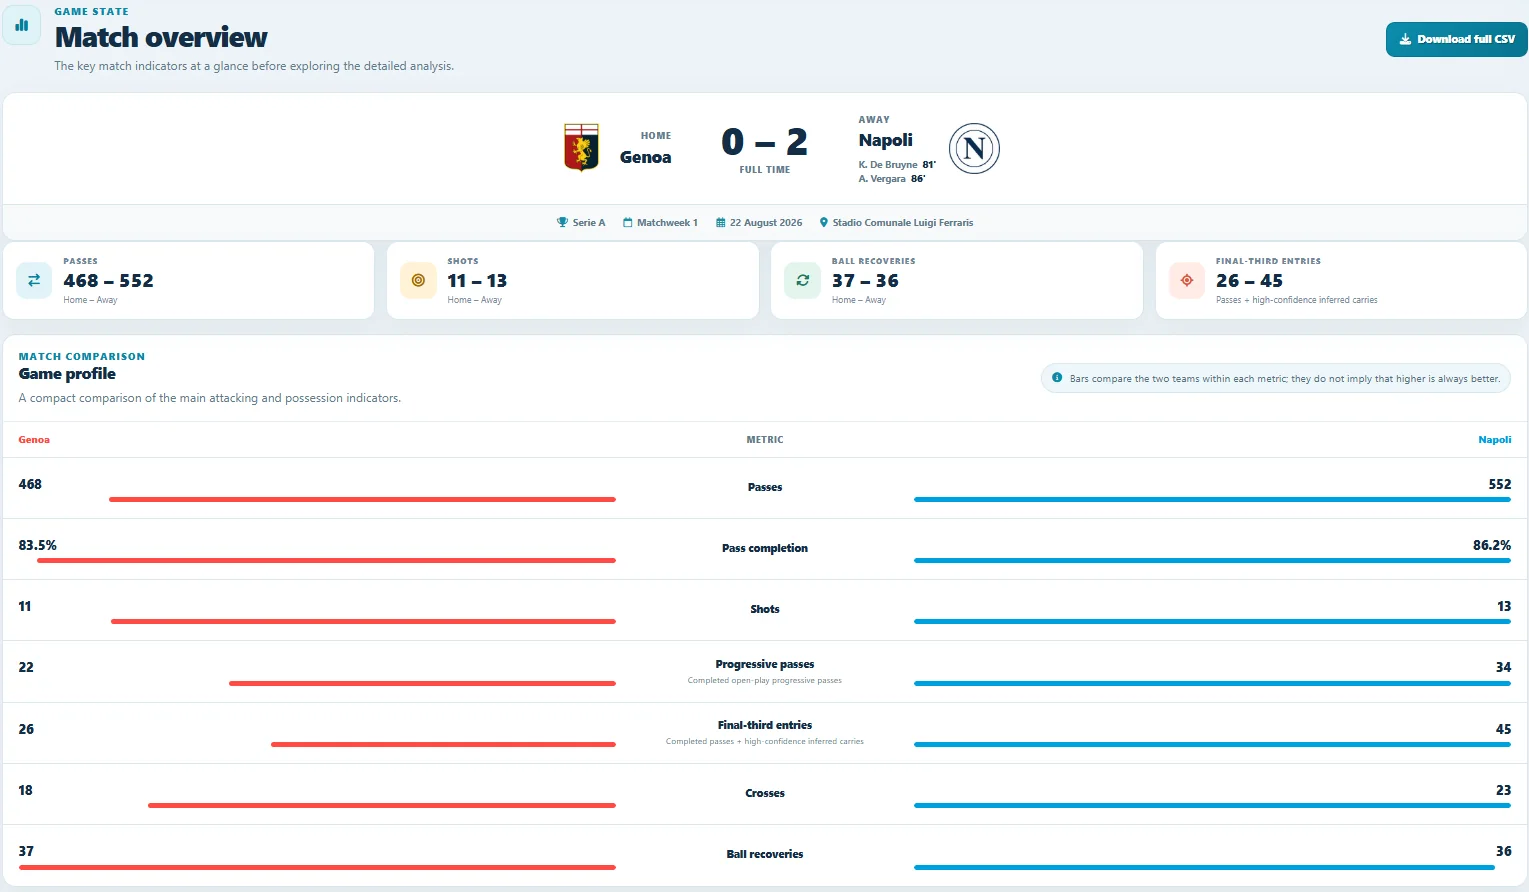
Task: Click the 'Genoa' home team name
Action: tap(645, 157)
